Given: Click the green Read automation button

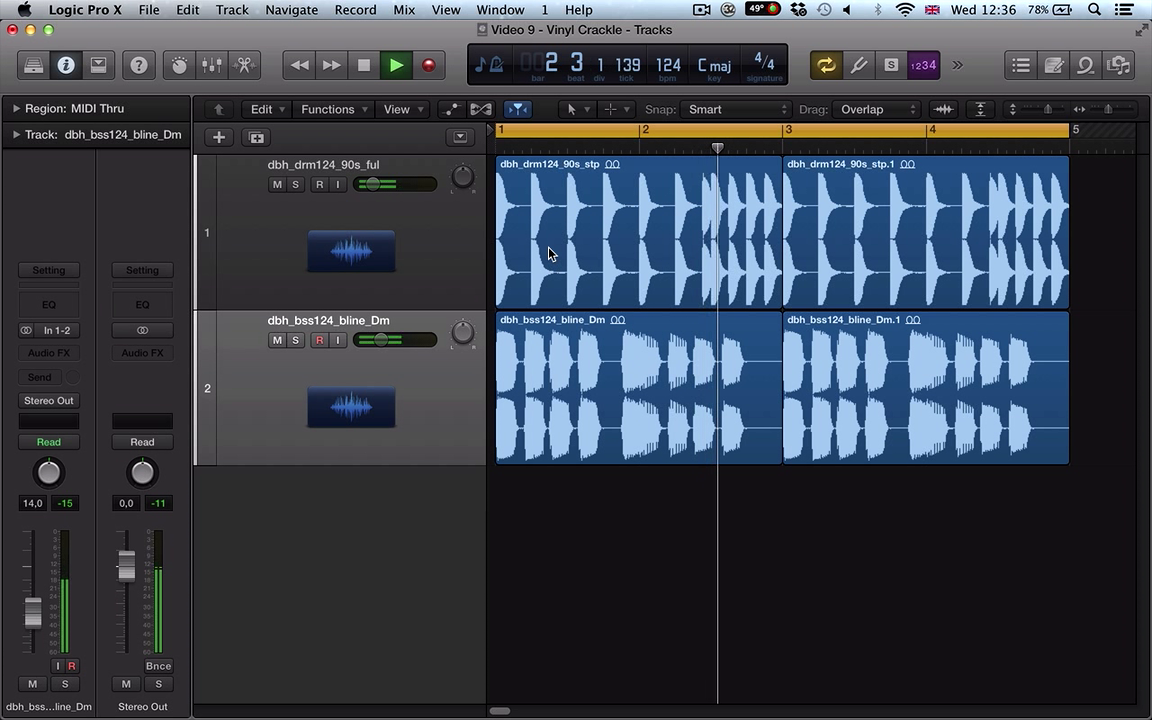Looking at the screenshot, I should click(x=48, y=442).
